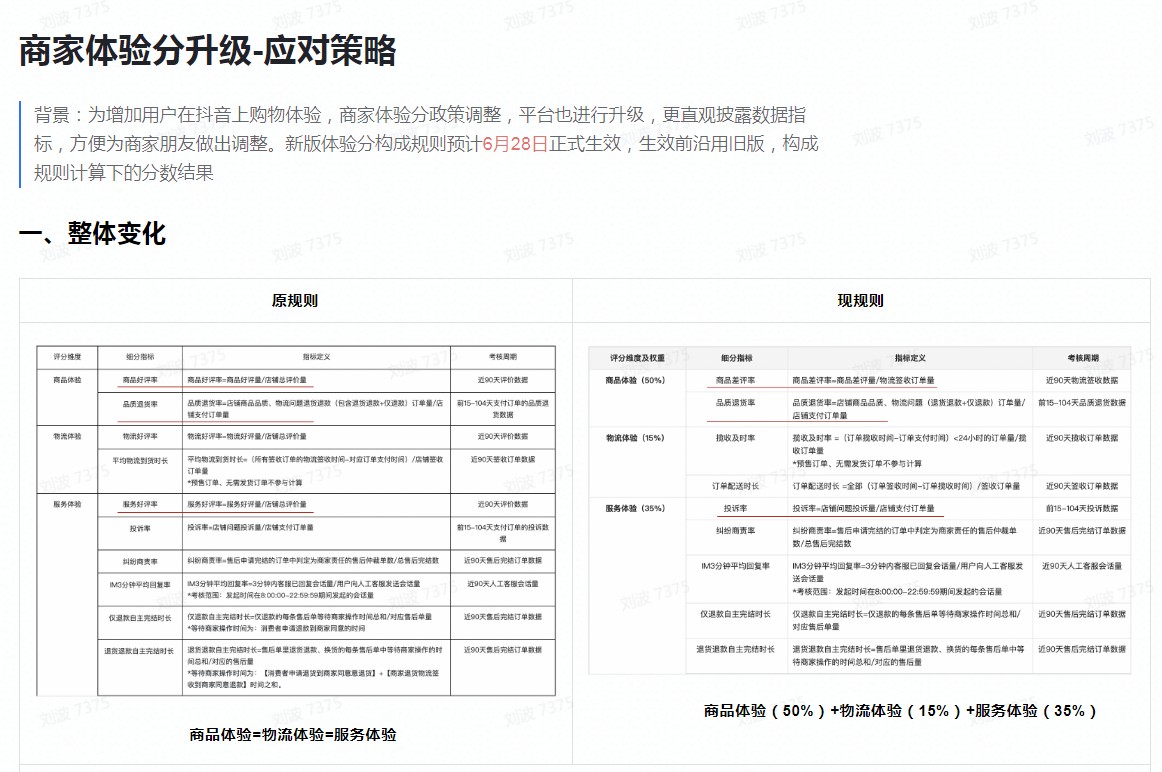Click the document title 商家体验分升级-应对策略
Screen dimensions: 1162x772
208,51
